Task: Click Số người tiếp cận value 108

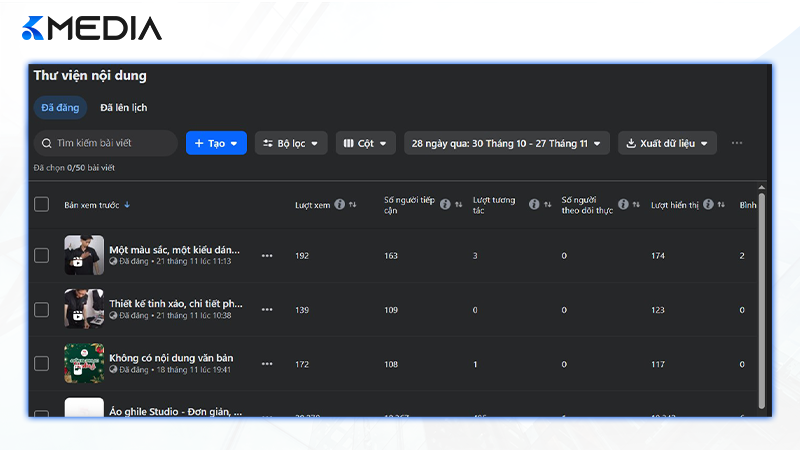Action: pos(391,364)
